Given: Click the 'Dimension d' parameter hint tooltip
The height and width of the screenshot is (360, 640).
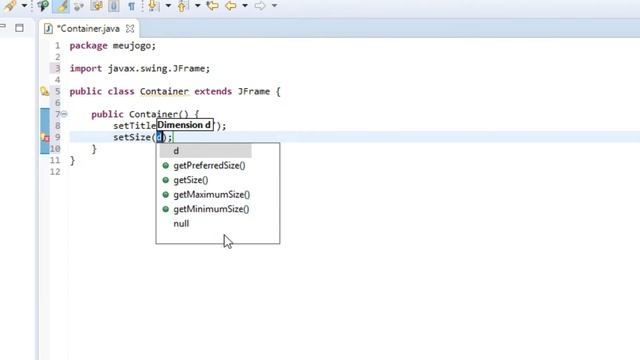Looking at the screenshot, I should click(x=185, y=125).
